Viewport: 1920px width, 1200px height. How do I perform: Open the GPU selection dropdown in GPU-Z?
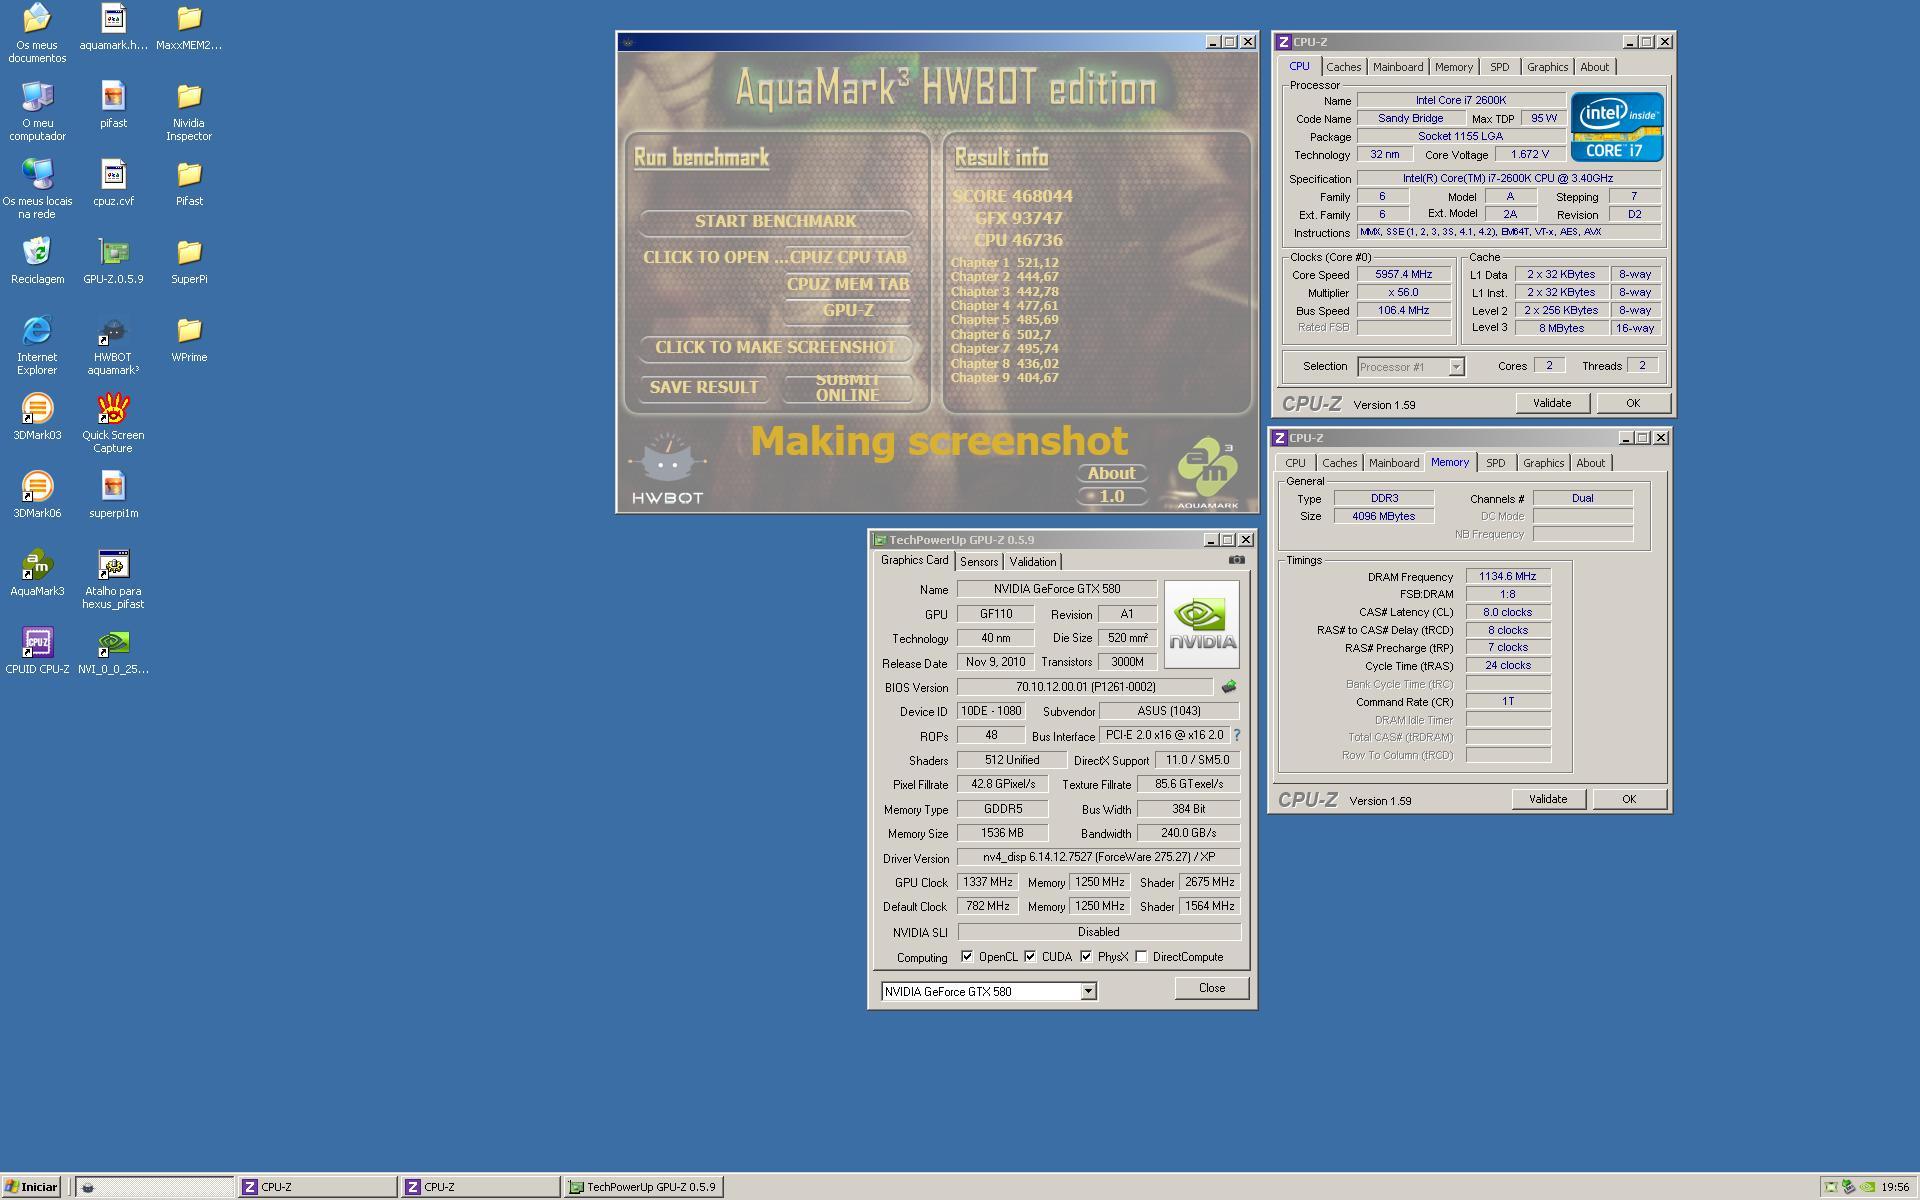click(x=1088, y=991)
